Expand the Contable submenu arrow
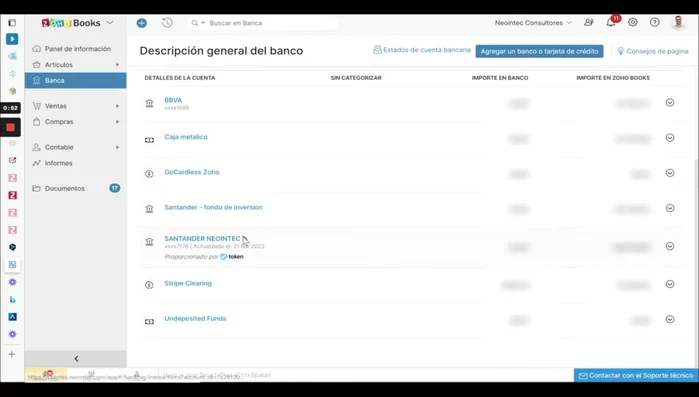This screenshot has height=397, width=699. click(118, 147)
